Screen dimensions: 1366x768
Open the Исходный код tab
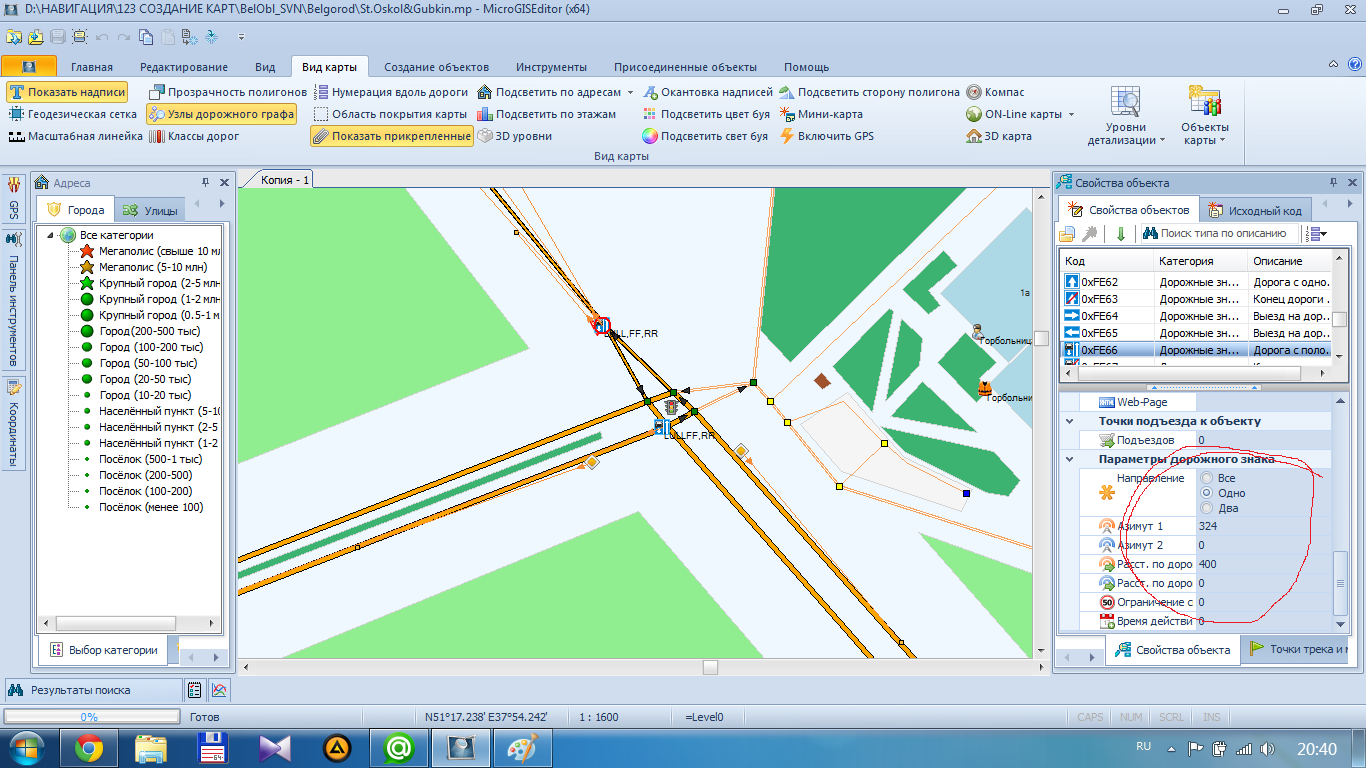coord(1255,210)
